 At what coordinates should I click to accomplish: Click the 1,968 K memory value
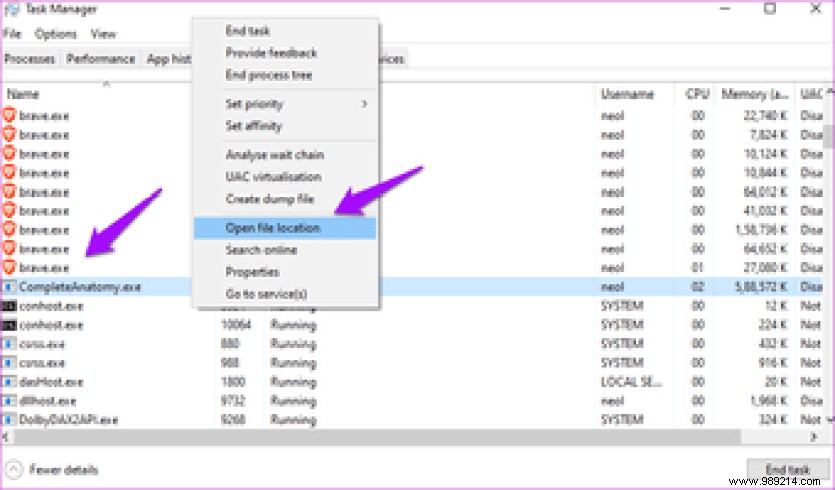[769, 401]
